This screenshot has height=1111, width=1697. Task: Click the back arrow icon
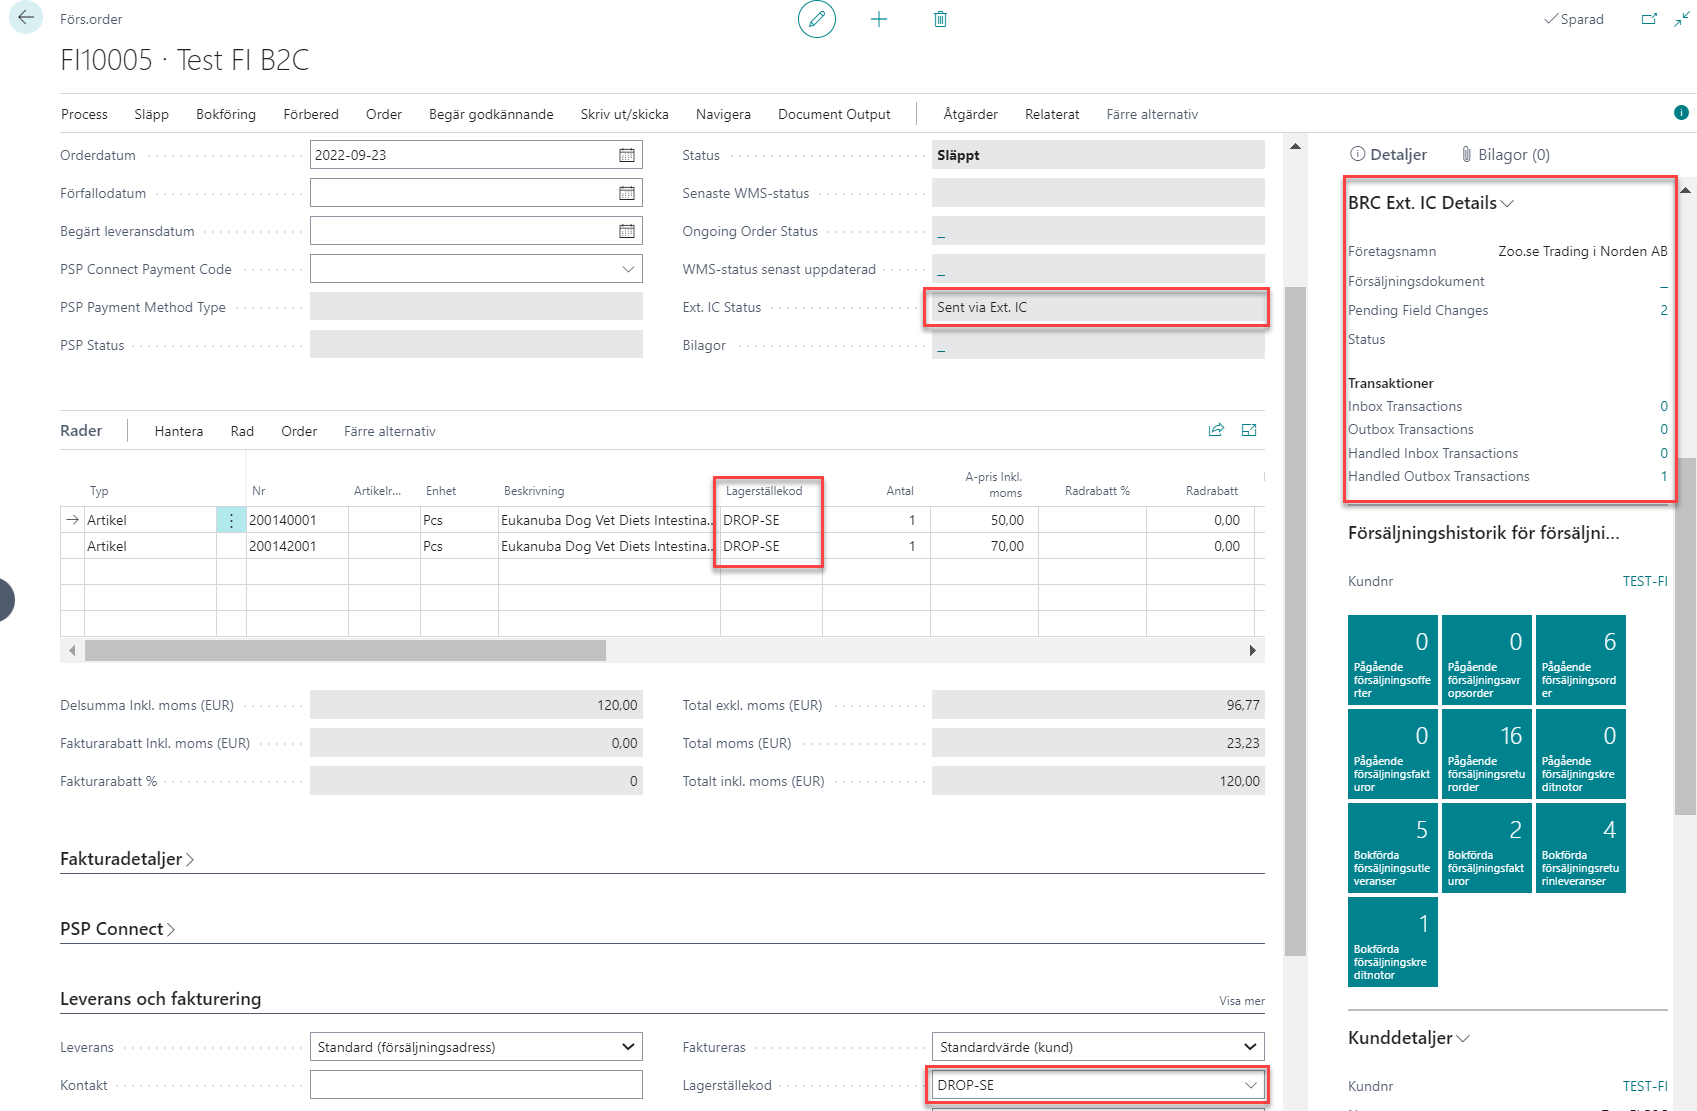coord(25,18)
